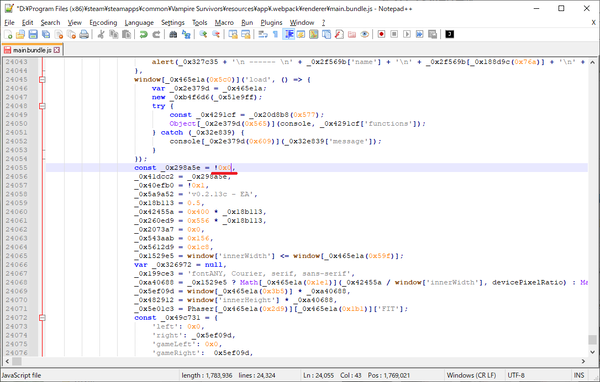
Task: Click the horizontal scrollbar left arrow
Action: click(x=7, y=361)
